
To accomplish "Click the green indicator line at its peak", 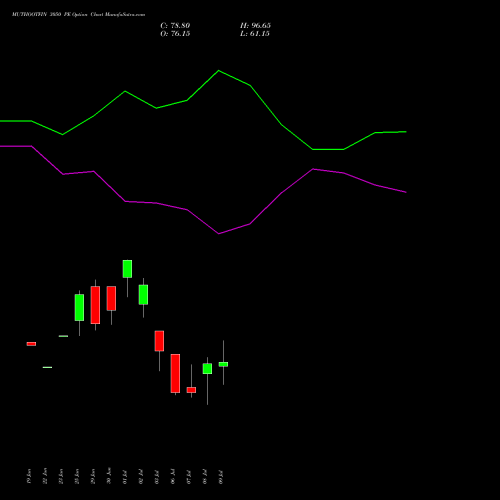I will tap(219, 71).
